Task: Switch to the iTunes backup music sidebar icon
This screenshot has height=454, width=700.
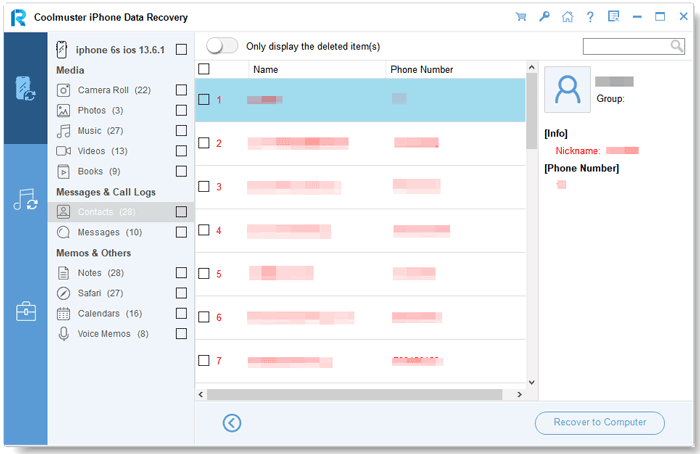Action: [x=25, y=199]
